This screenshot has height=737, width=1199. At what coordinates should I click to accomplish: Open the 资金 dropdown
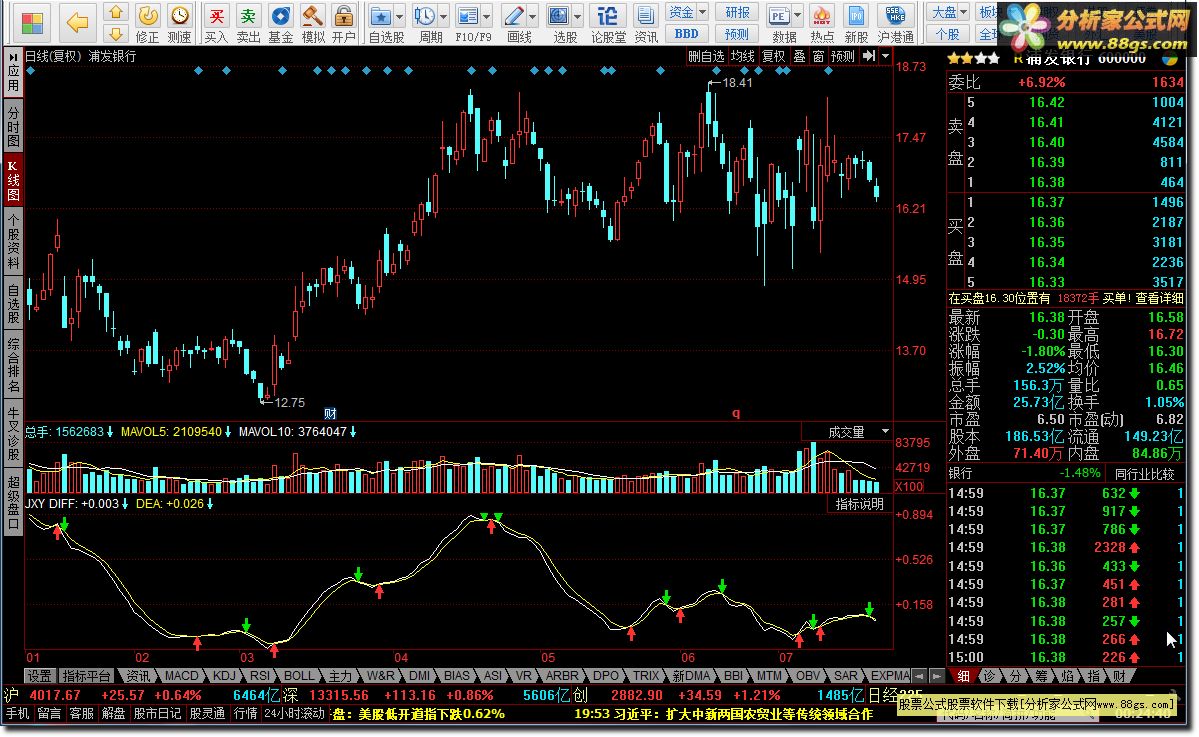point(686,12)
